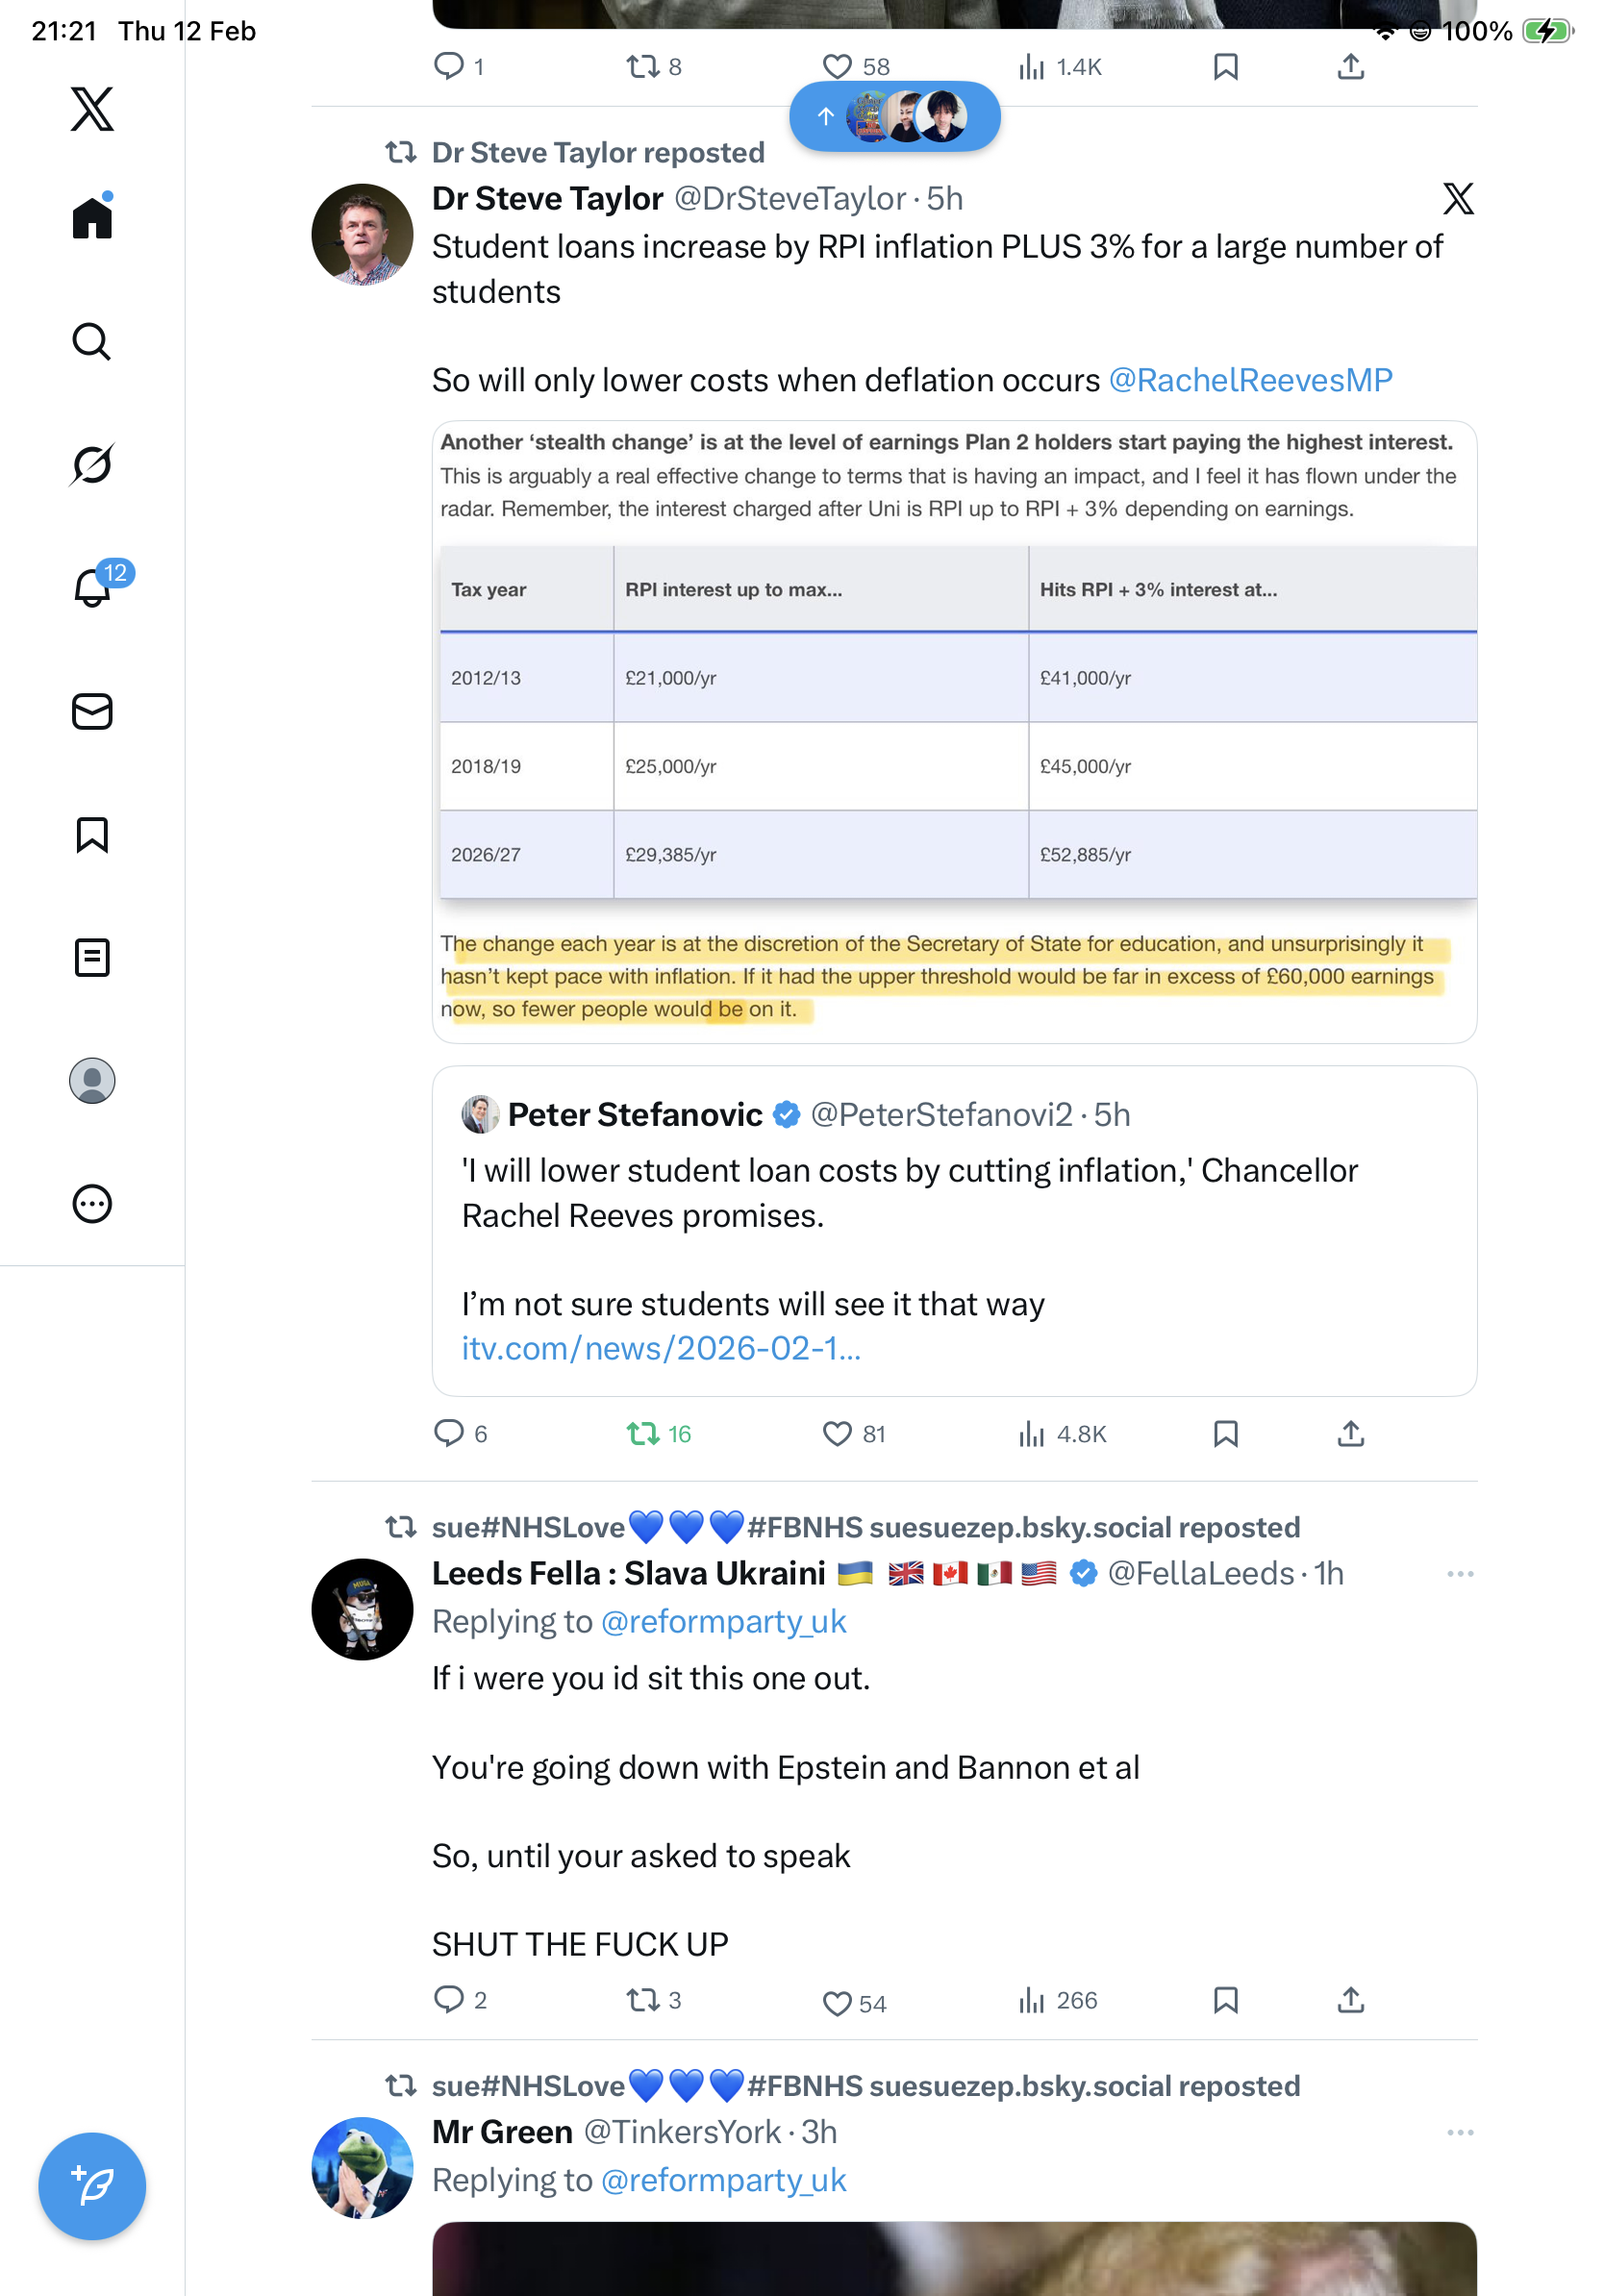The image size is (1604, 2296).
Task: Bookmark Dr Steve Taylor's student loans post
Action: point(1225,1434)
